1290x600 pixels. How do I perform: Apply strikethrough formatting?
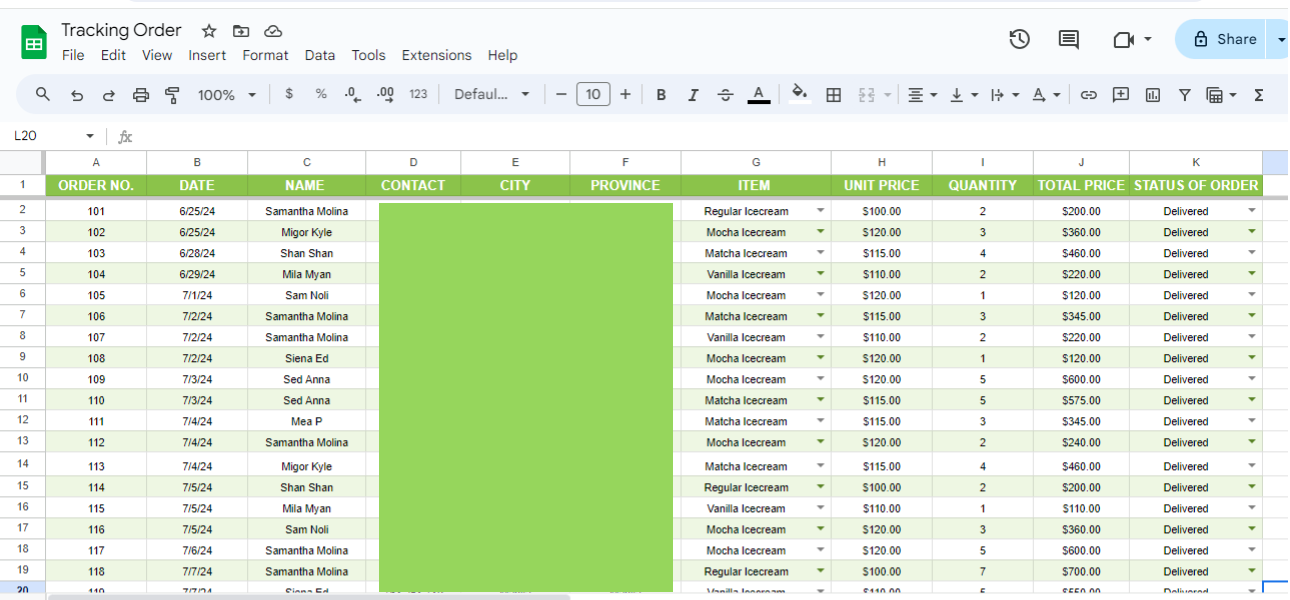726,95
